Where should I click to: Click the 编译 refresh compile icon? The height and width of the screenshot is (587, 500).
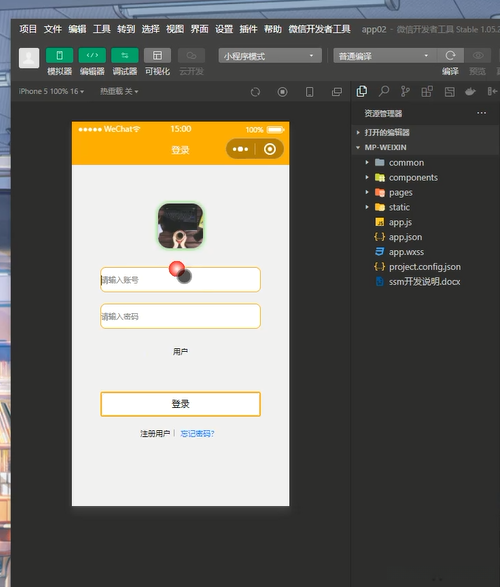pyautogui.click(x=450, y=55)
